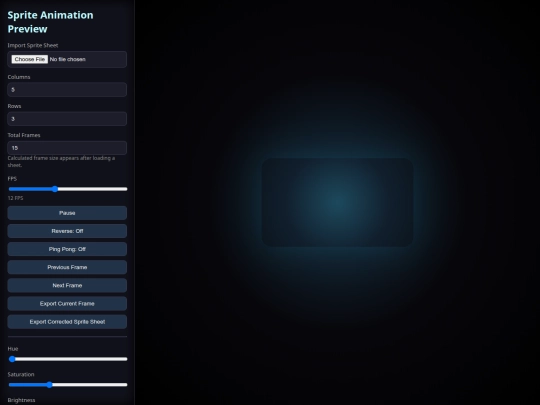This screenshot has width=540, height=405.
Task: Adjust the Hue slider
Action: pos(68,359)
